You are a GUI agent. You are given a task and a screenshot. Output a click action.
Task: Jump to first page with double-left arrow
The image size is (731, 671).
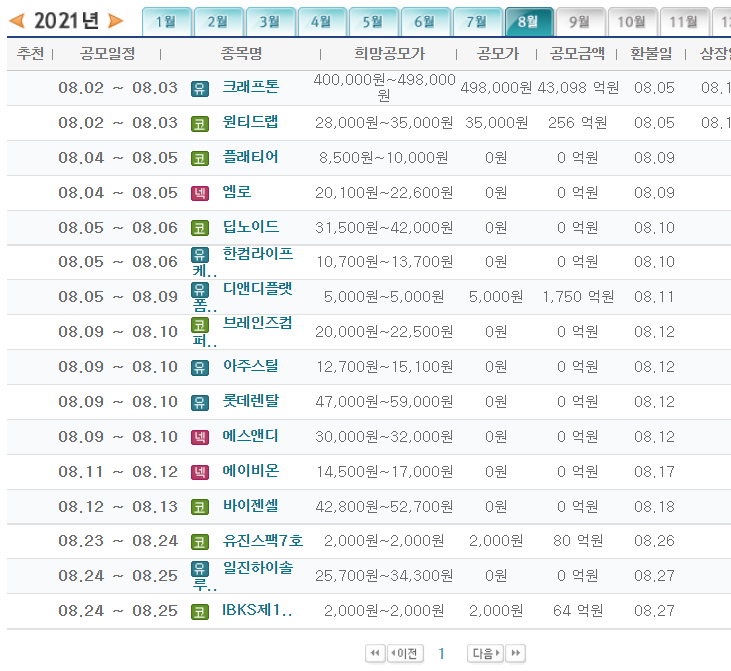[x=375, y=653]
